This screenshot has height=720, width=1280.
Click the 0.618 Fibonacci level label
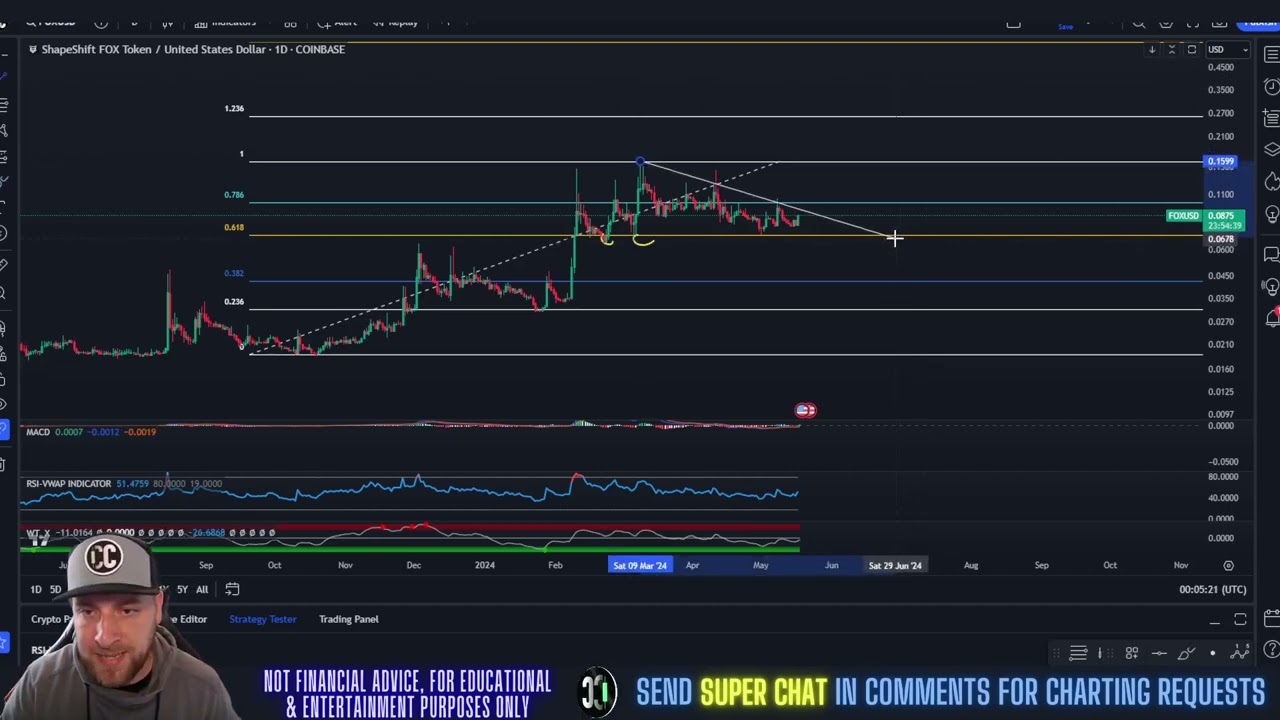(x=234, y=228)
